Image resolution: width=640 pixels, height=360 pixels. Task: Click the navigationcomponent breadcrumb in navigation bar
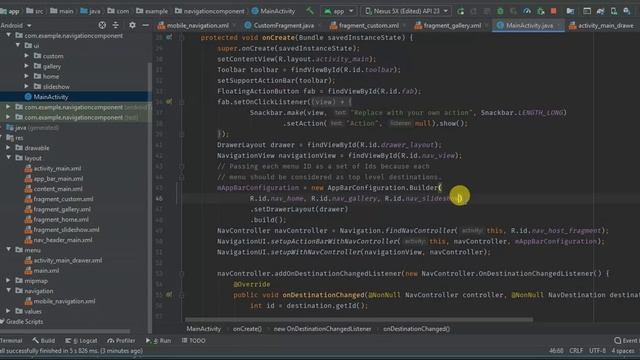[x=209, y=11]
